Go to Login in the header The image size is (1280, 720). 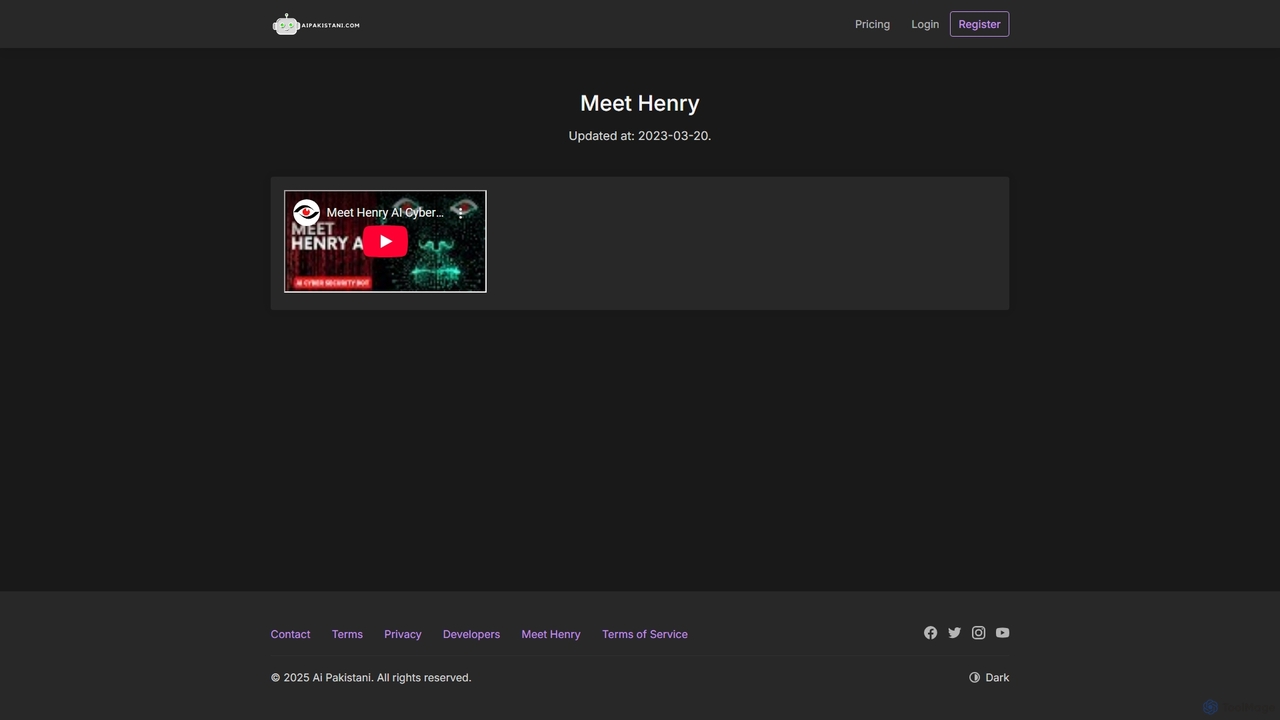(x=925, y=24)
